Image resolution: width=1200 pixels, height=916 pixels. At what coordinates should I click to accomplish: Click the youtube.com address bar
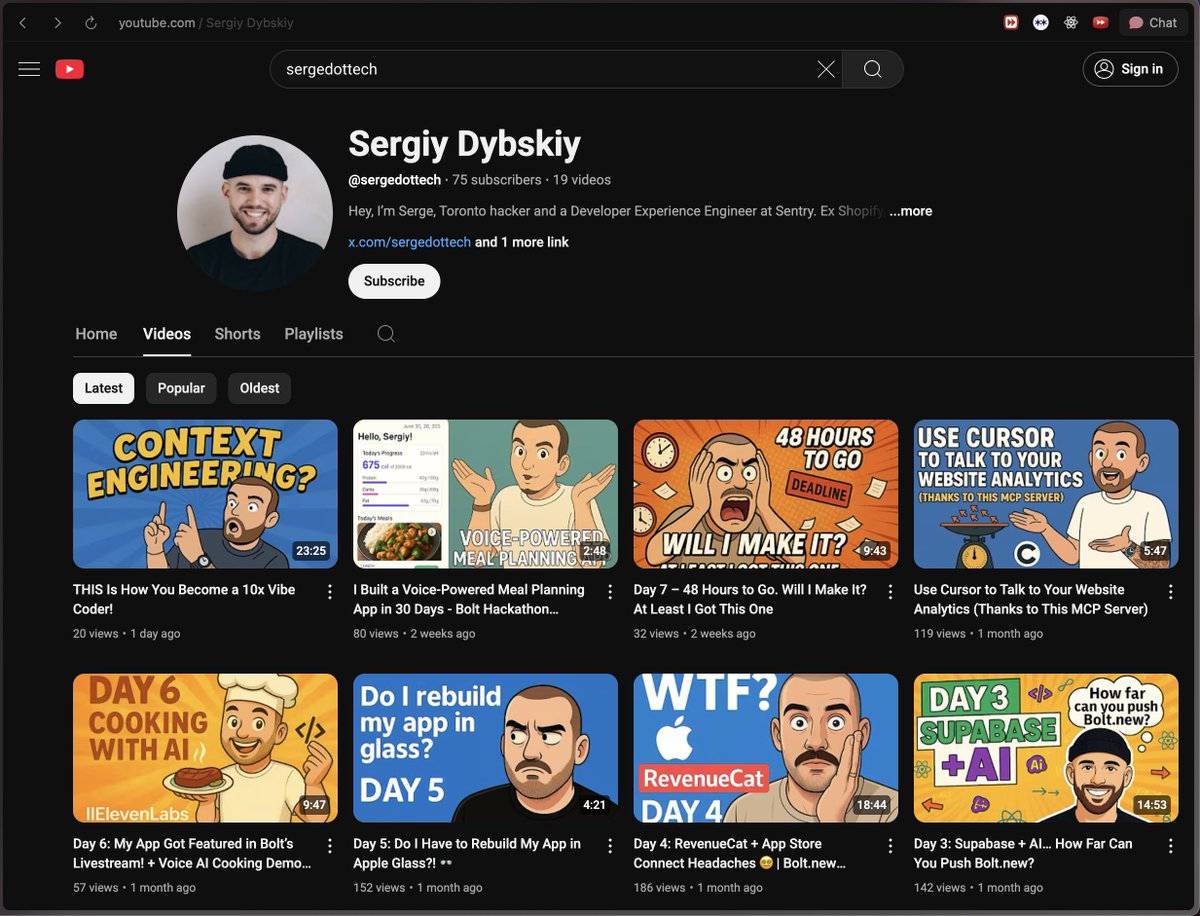(x=206, y=22)
